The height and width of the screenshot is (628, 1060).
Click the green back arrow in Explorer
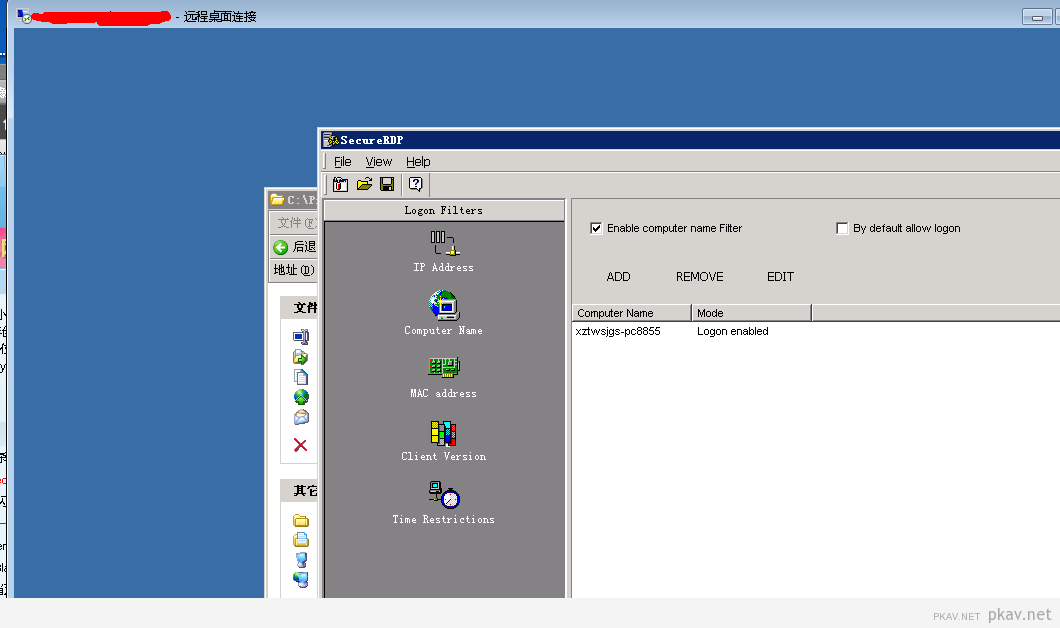[281, 247]
